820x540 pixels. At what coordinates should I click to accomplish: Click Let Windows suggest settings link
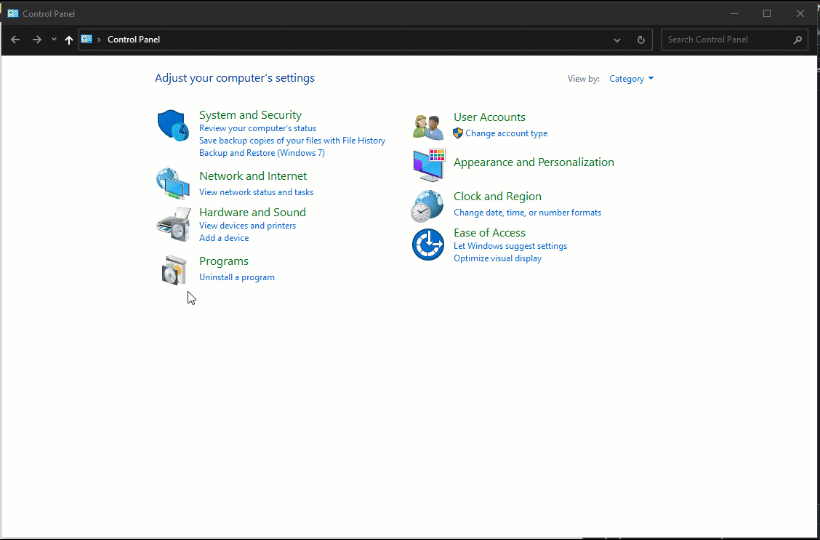[x=510, y=246]
